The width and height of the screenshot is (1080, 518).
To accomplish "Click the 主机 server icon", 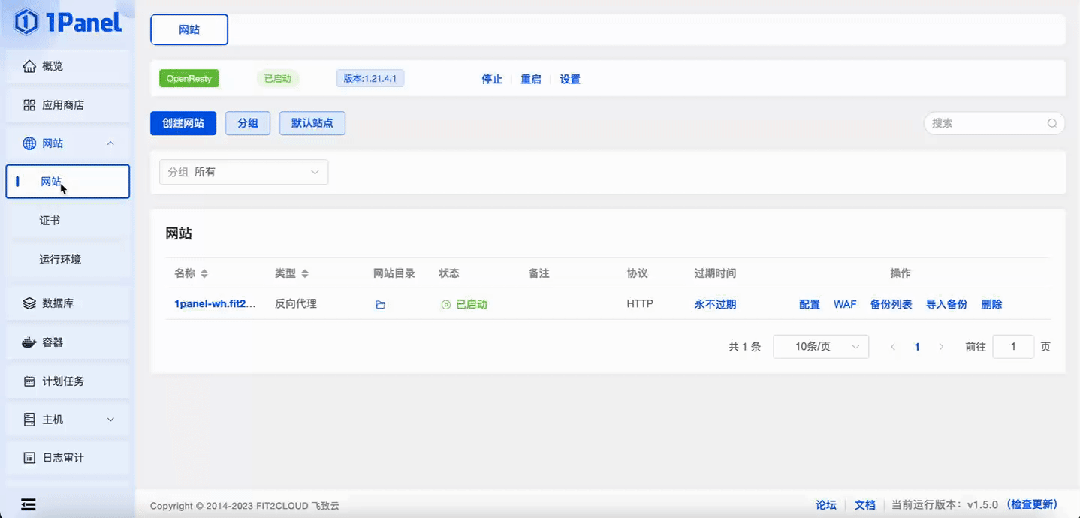I will tap(29, 419).
